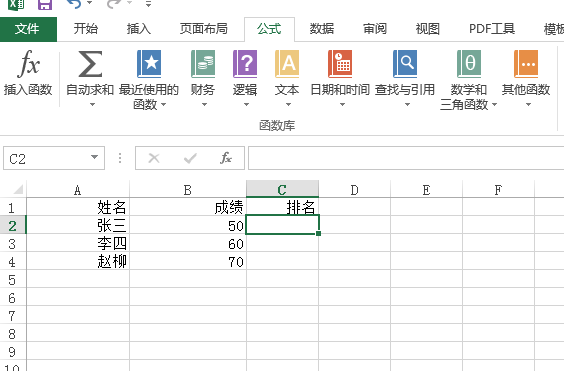Screen dimensions: 564x371
Task: Switch to the Review (审阅) tab
Action: 375,29
